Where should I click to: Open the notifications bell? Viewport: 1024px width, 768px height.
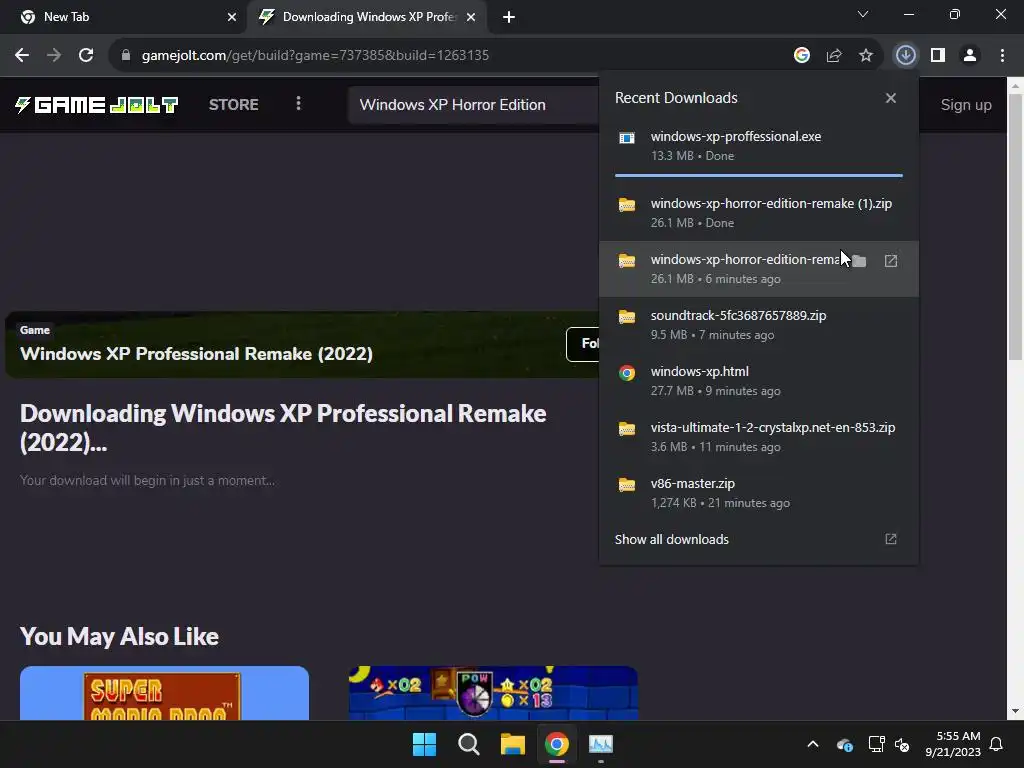pyautogui.click(x=996, y=744)
